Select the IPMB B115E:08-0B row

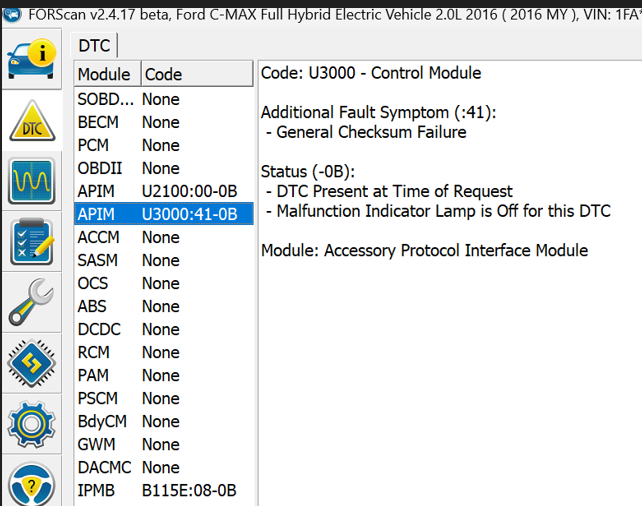click(164, 490)
